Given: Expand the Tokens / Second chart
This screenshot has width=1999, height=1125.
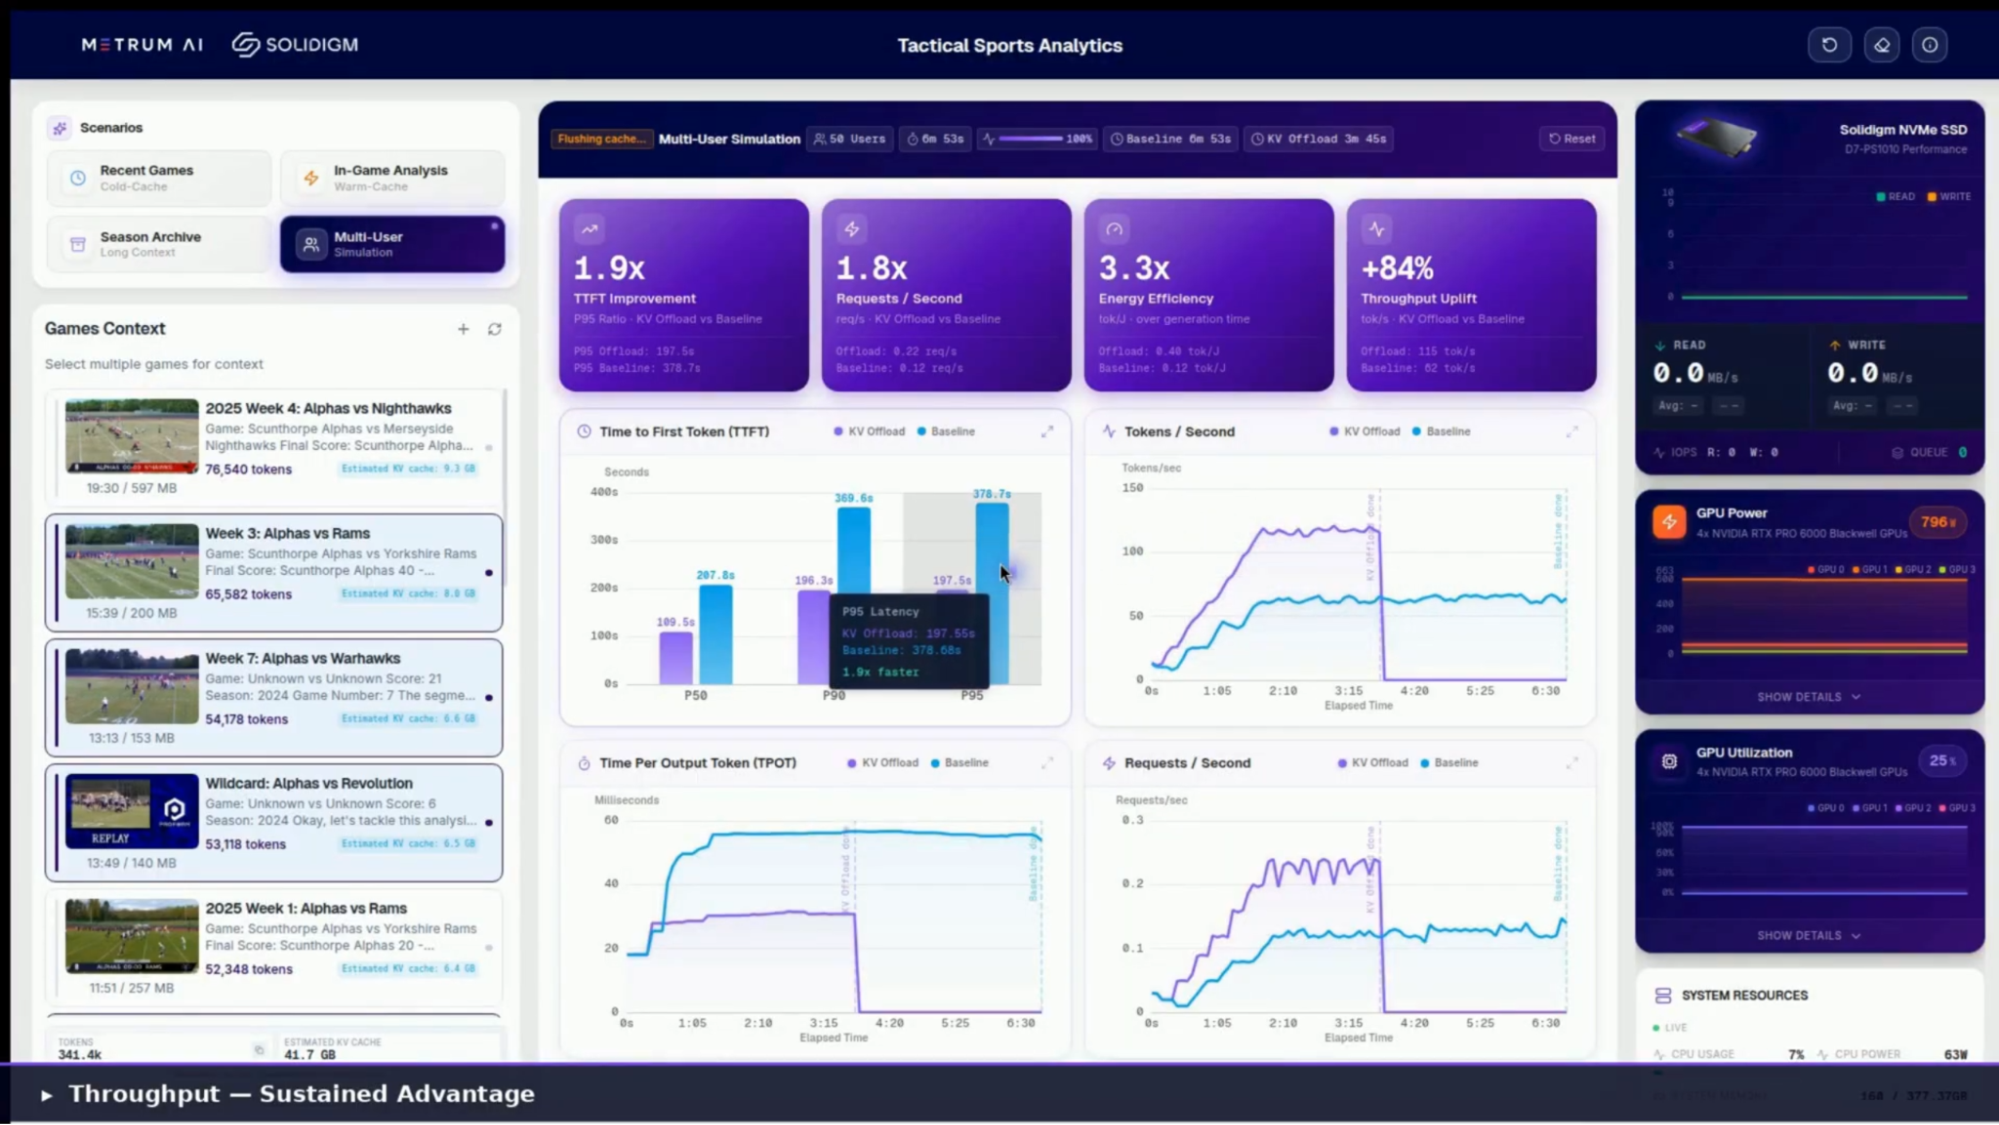Looking at the screenshot, I should point(1572,432).
